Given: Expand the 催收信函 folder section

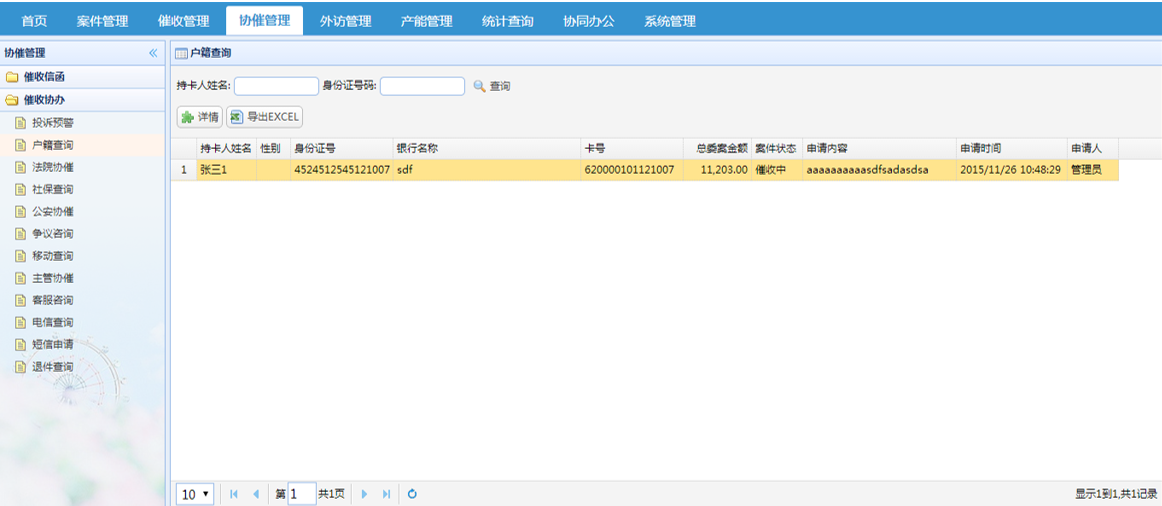Looking at the screenshot, I should click(45, 77).
